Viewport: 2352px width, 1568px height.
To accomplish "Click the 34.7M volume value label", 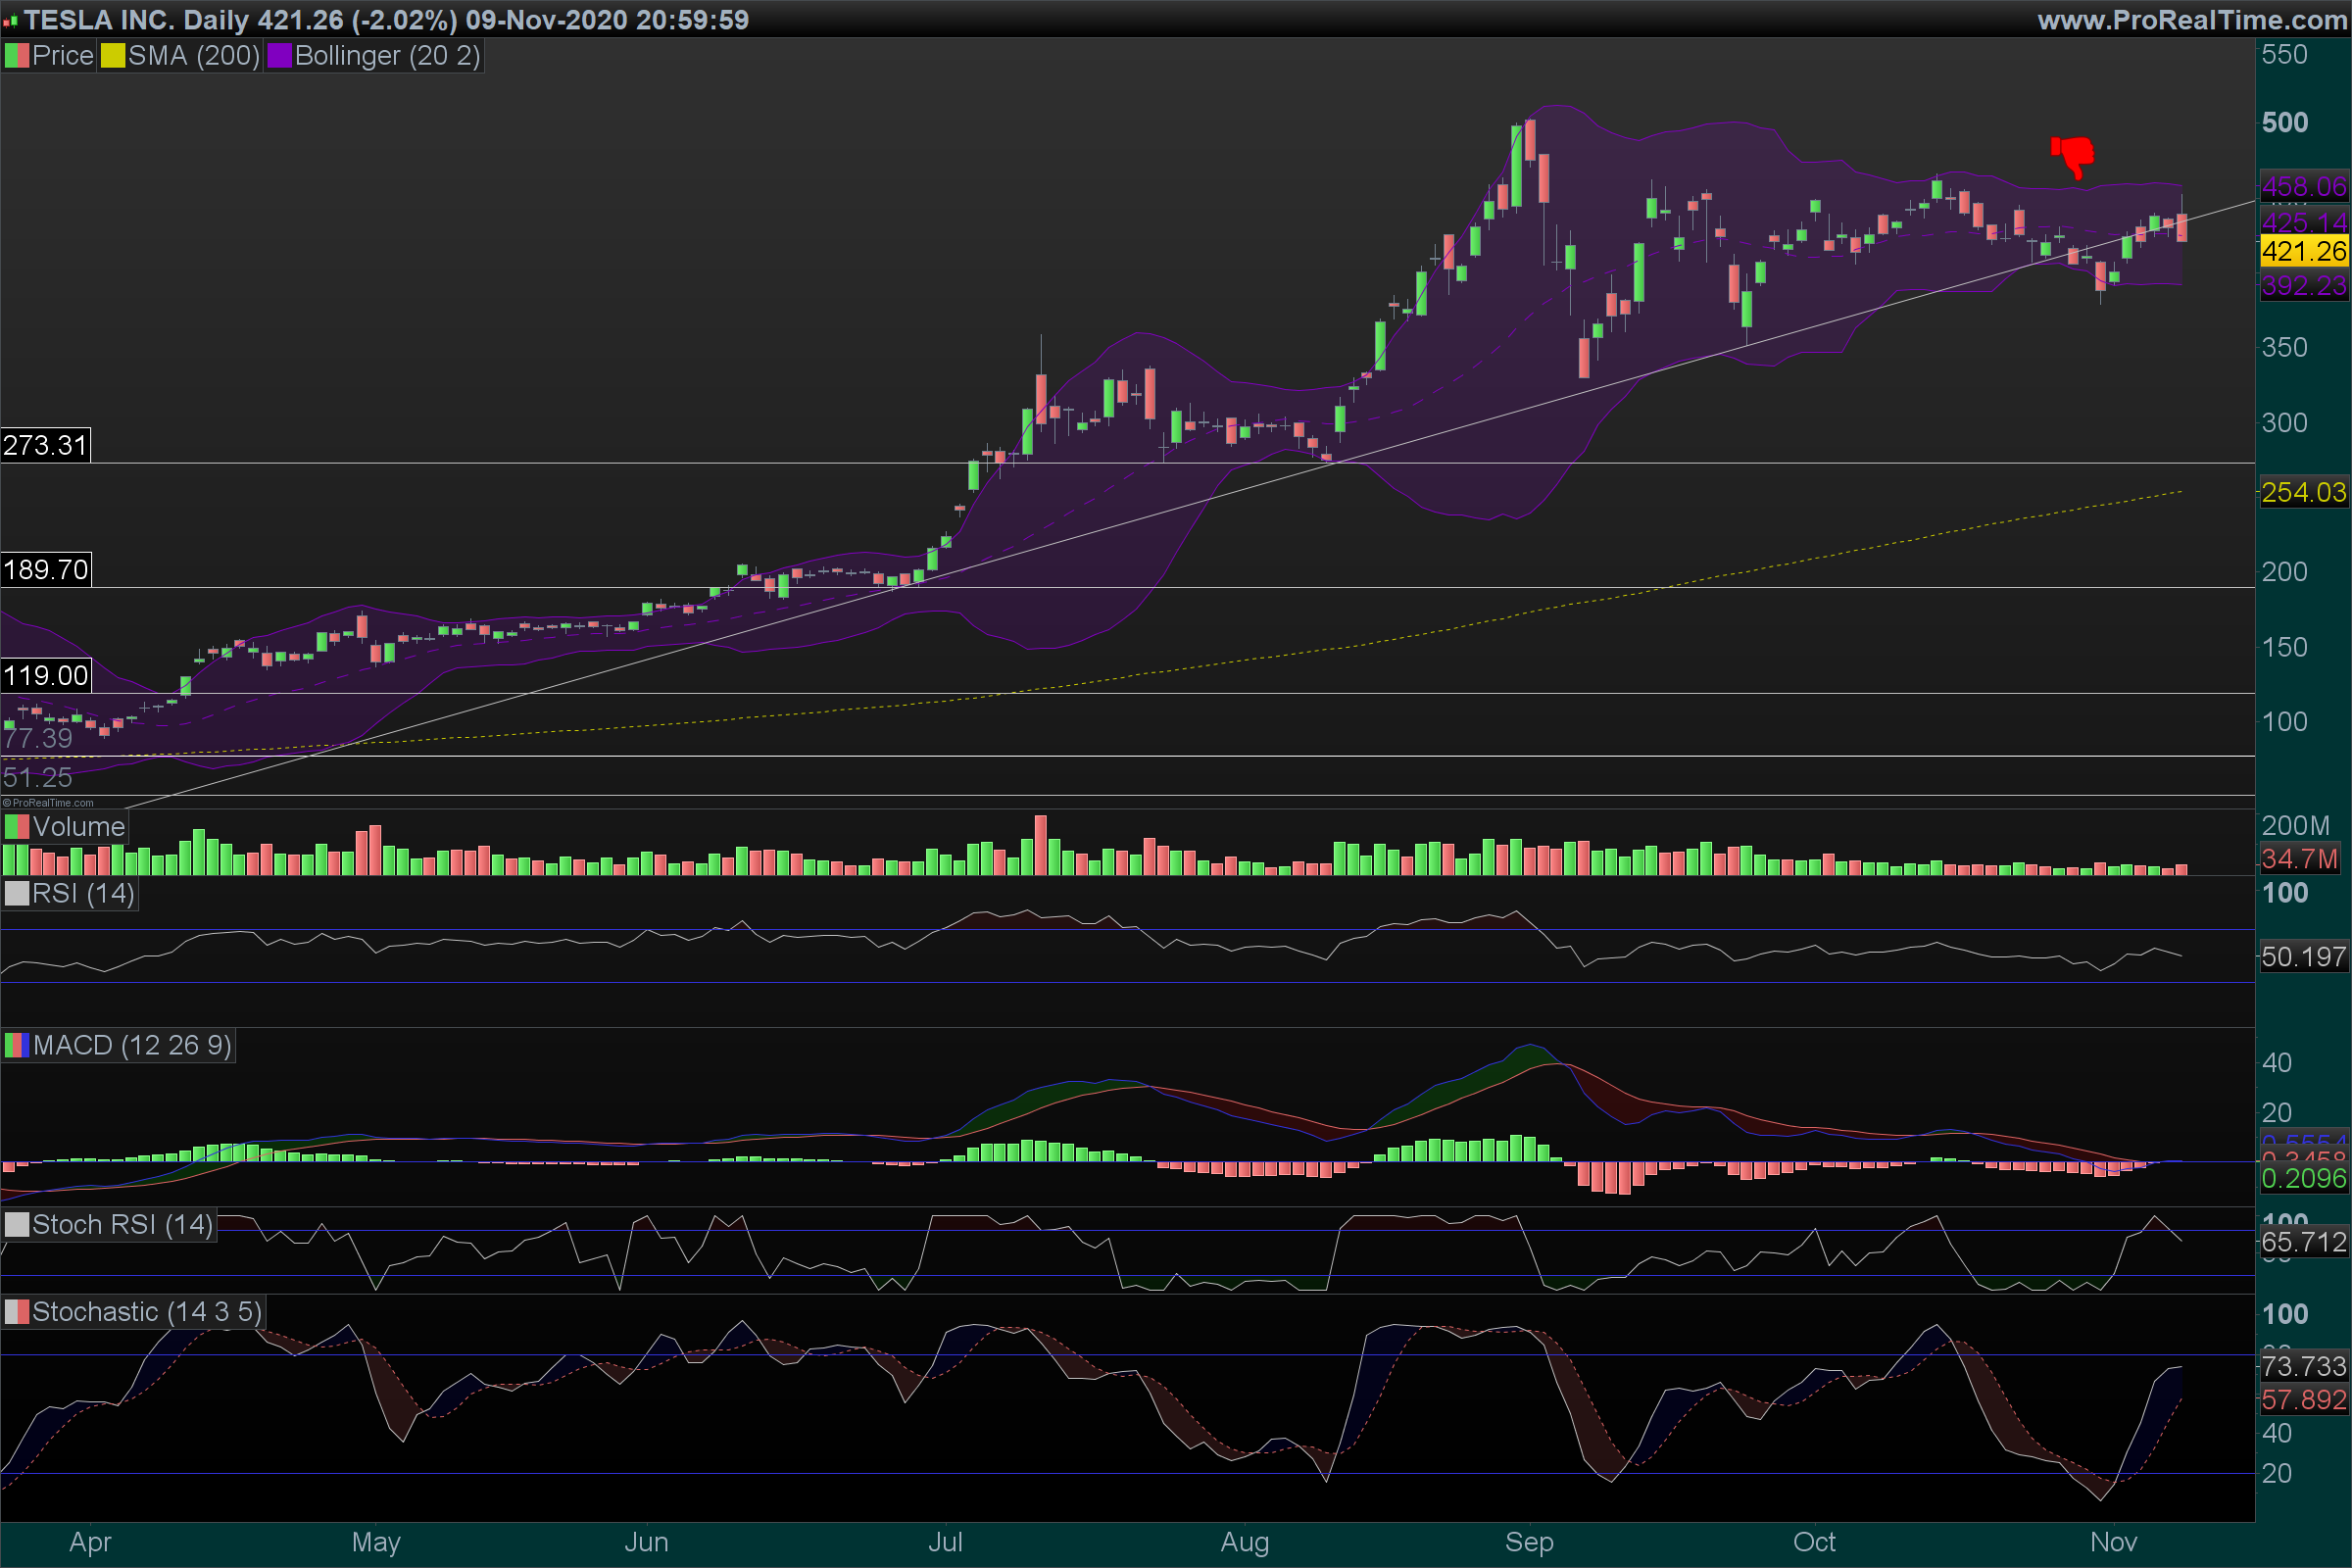I will point(2300,858).
